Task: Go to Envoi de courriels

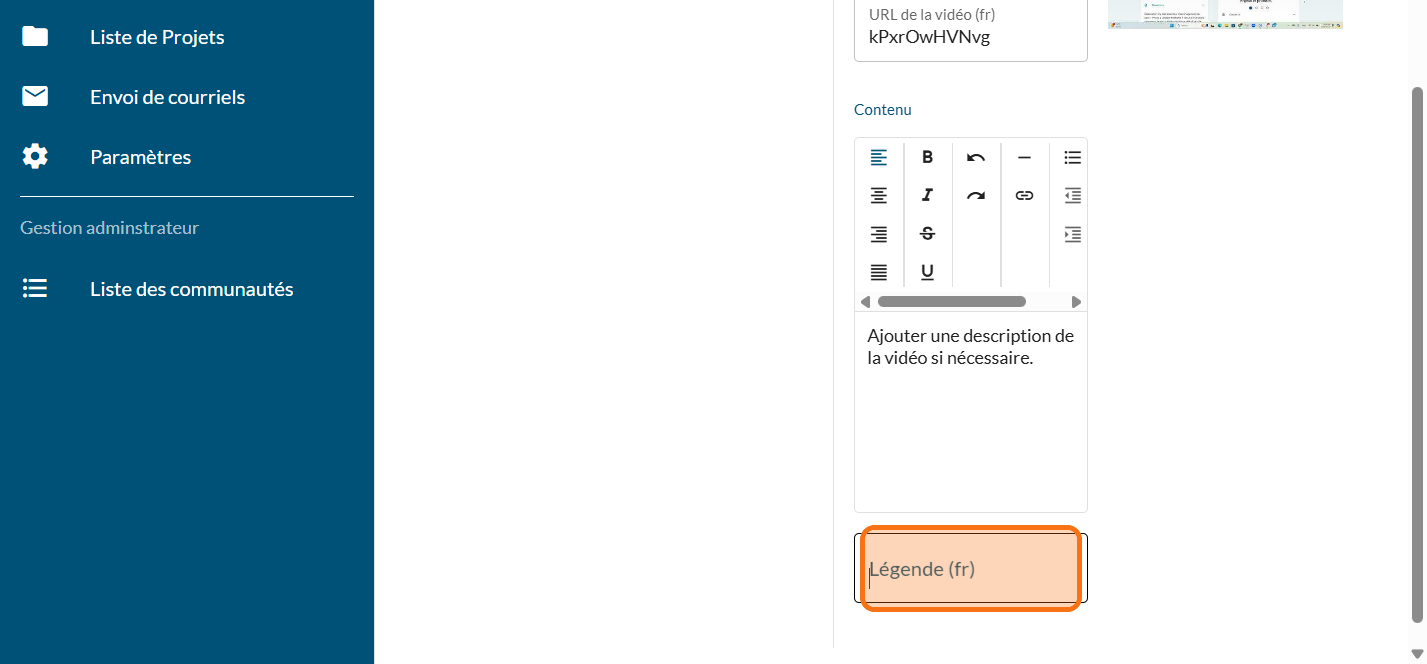Action: [x=167, y=97]
